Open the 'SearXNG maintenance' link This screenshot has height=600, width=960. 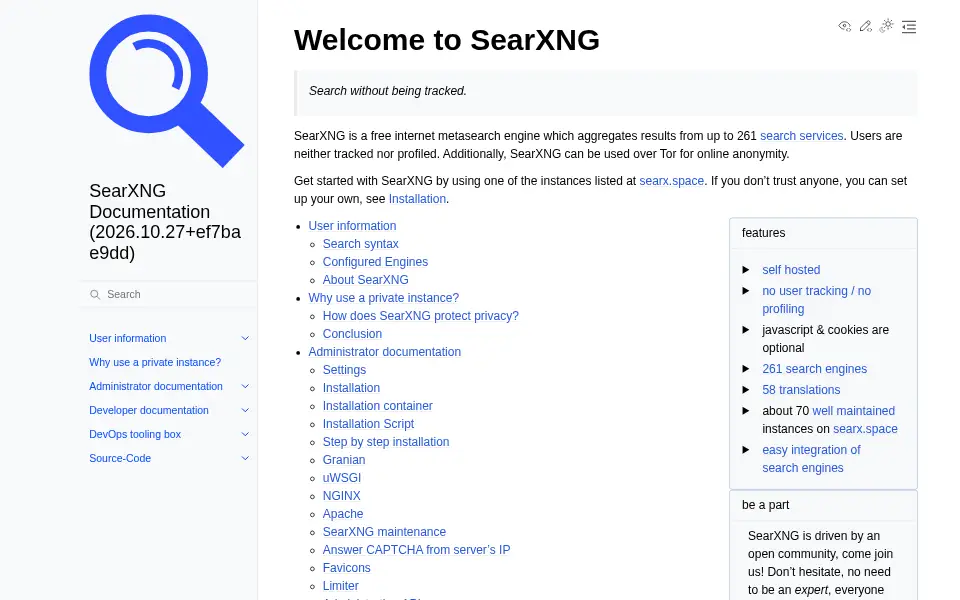[384, 532]
